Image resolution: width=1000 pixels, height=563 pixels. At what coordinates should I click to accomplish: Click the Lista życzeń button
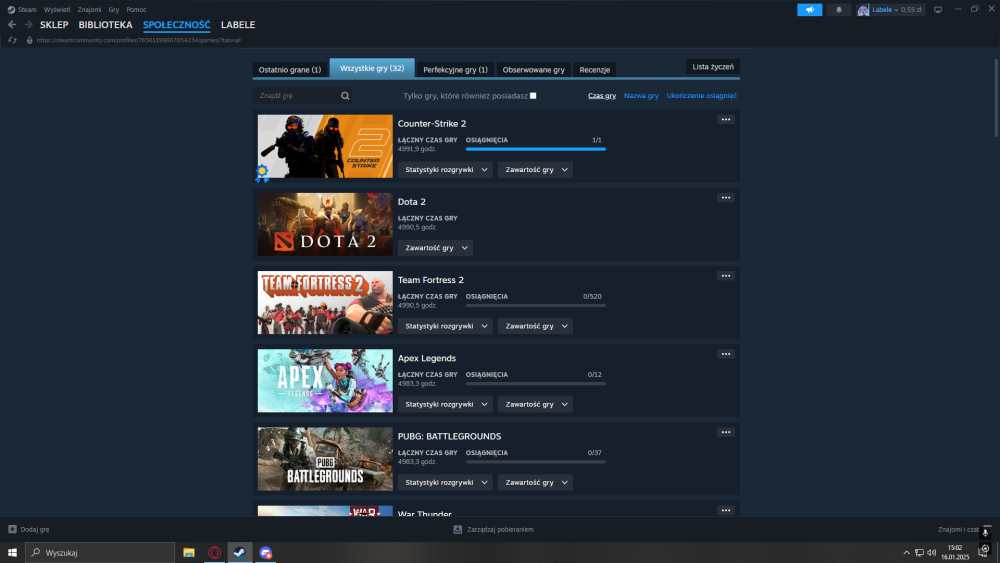click(713, 66)
